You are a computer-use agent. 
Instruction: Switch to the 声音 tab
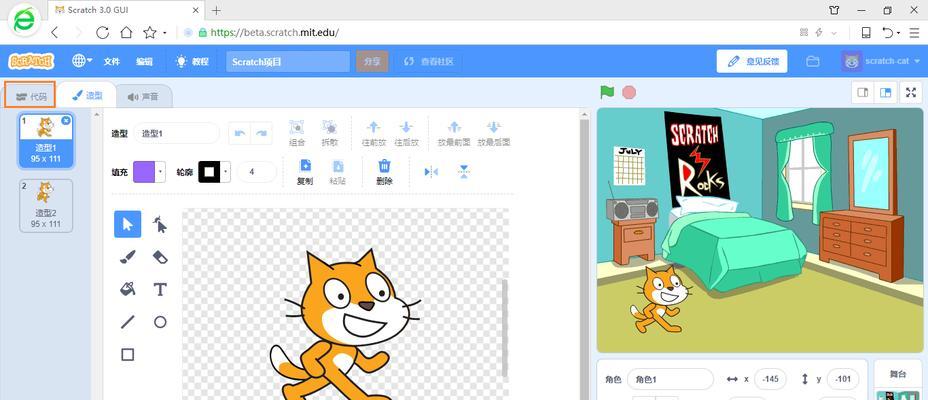coord(143,96)
